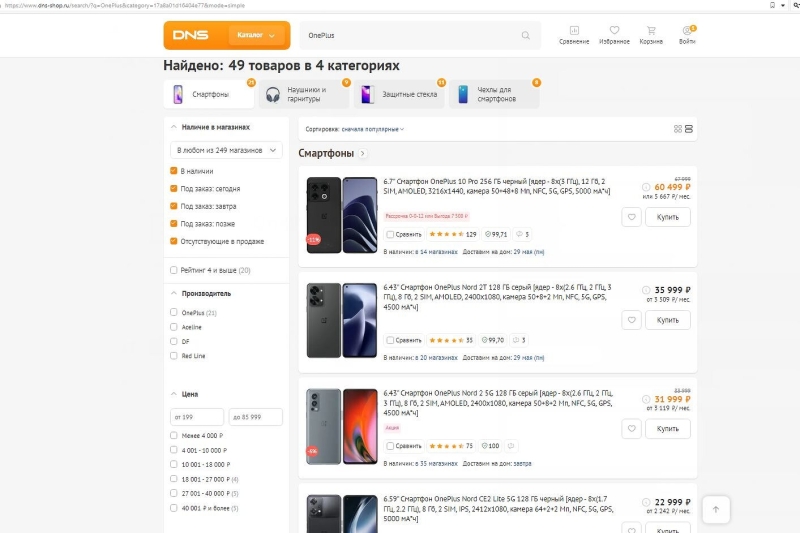Click Купить for OnePlus Nord 2T
This screenshot has height=533, width=800.
coord(667,320)
